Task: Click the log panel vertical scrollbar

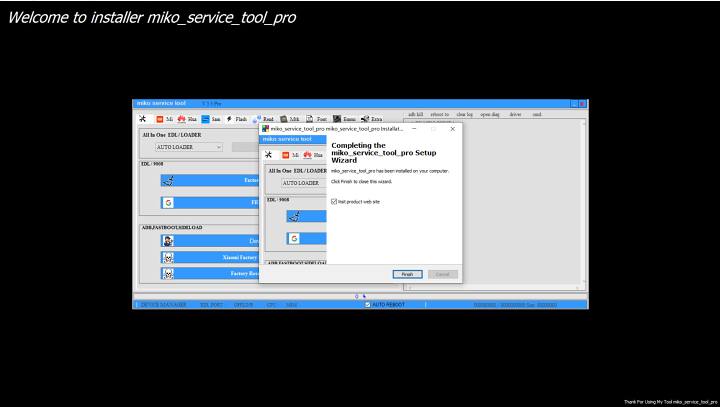Action: pos(584,203)
